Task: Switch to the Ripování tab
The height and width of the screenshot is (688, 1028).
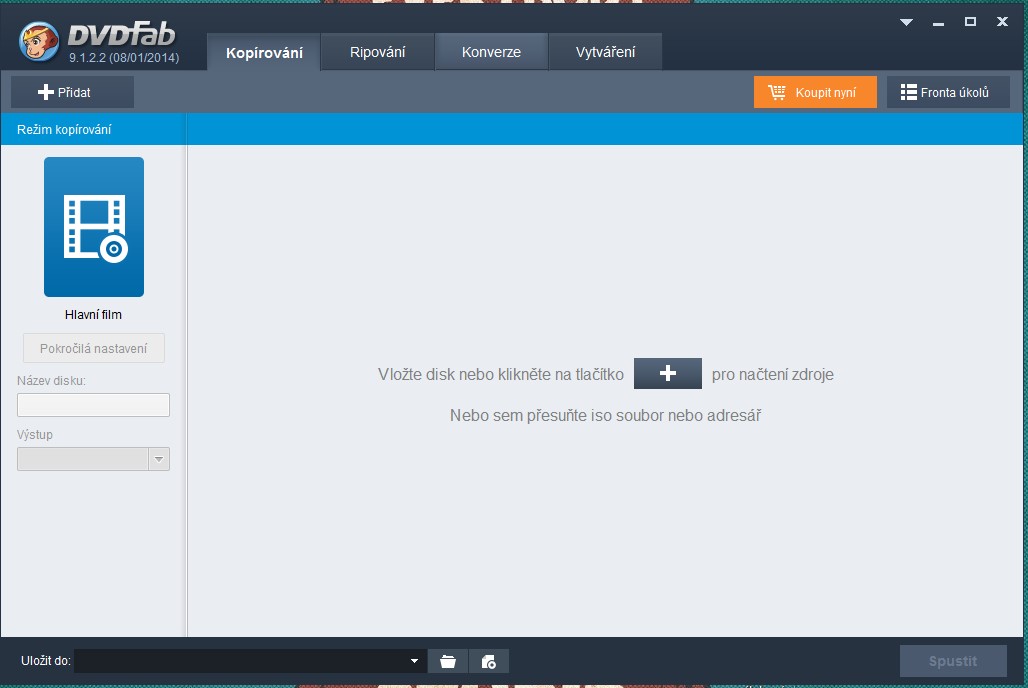Action: (378, 52)
